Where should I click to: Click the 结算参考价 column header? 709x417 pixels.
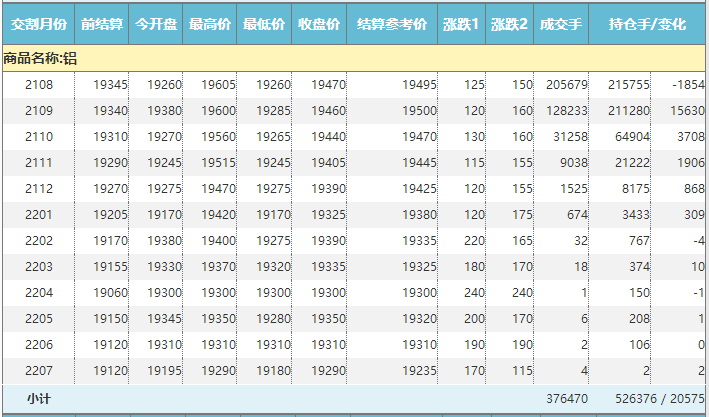pyautogui.click(x=392, y=24)
